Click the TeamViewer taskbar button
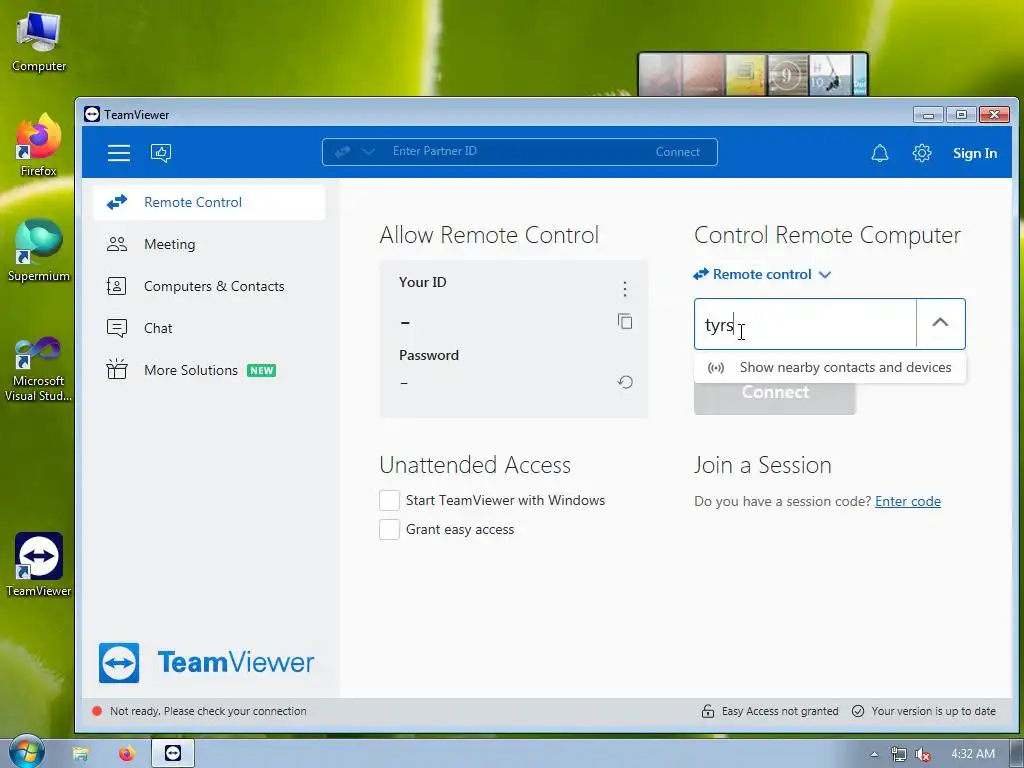This screenshot has width=1024, height=768. [173, 753]
